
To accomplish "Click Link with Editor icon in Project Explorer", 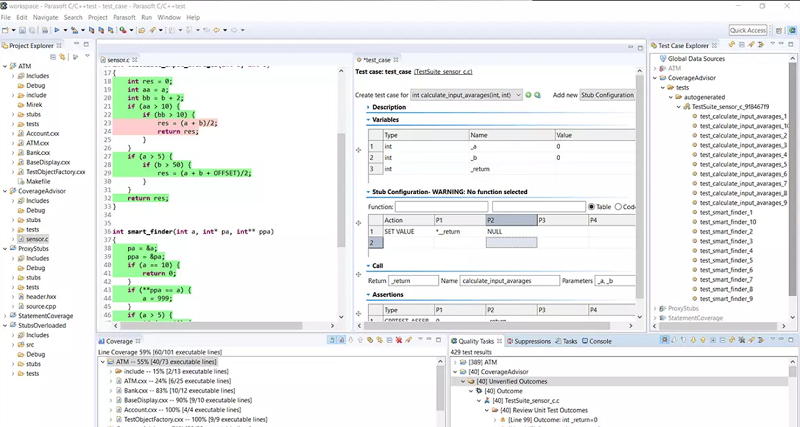I will [x=62, y=57].
